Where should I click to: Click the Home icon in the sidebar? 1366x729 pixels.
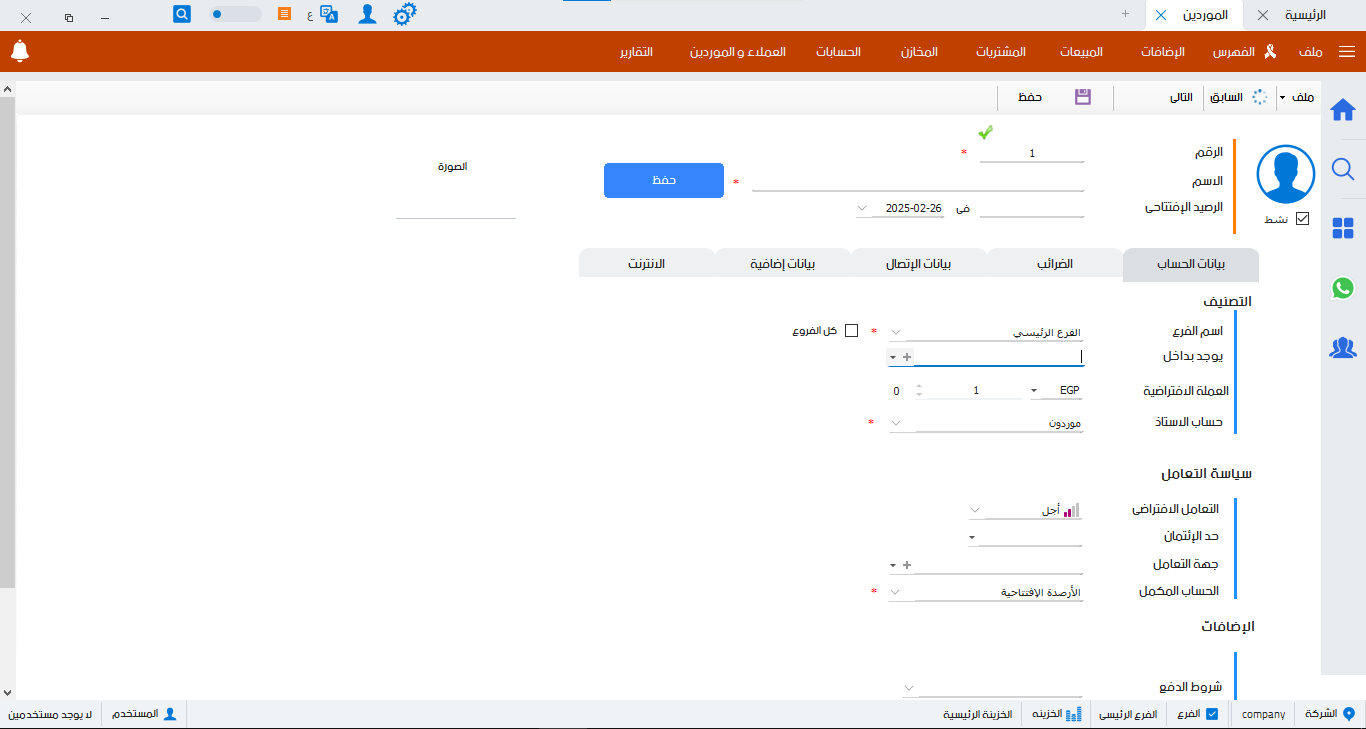1343,109
